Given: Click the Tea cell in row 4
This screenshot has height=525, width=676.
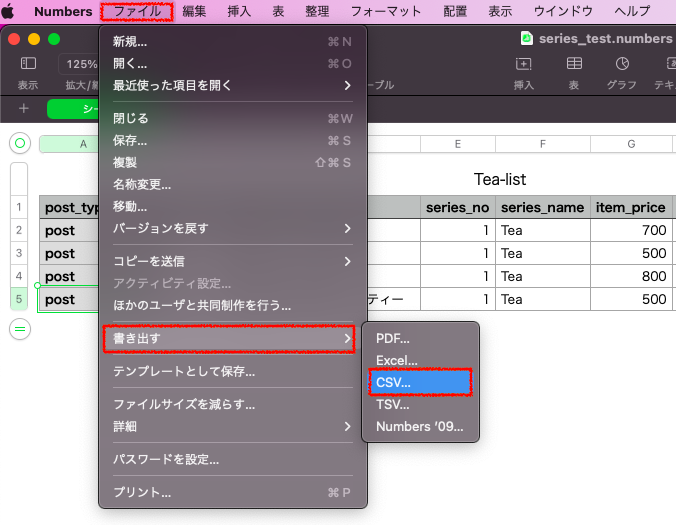Looking at the screenshot, I should (543, 276).
